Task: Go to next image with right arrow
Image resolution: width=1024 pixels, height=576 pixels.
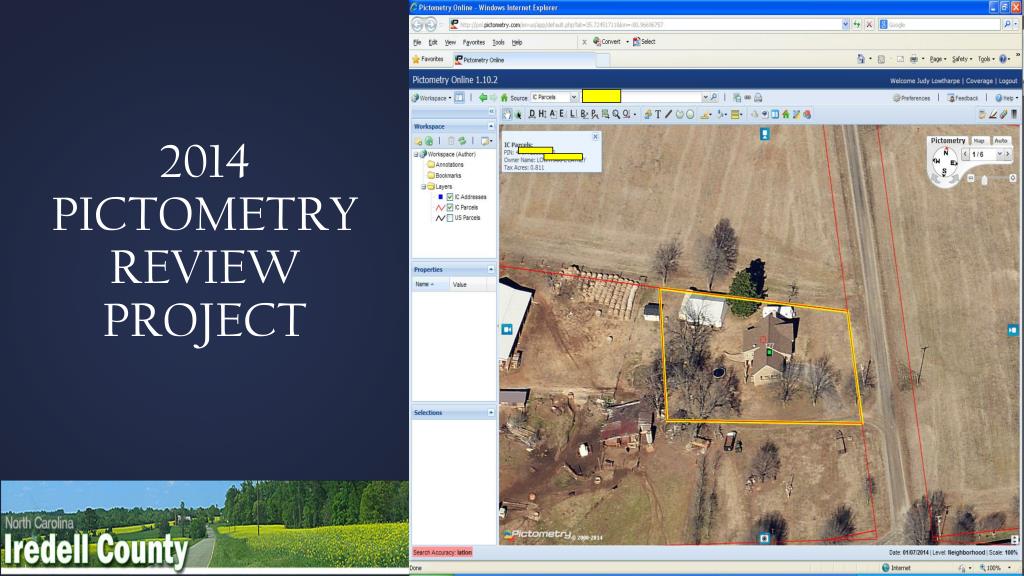Action: click(1008, 154)
